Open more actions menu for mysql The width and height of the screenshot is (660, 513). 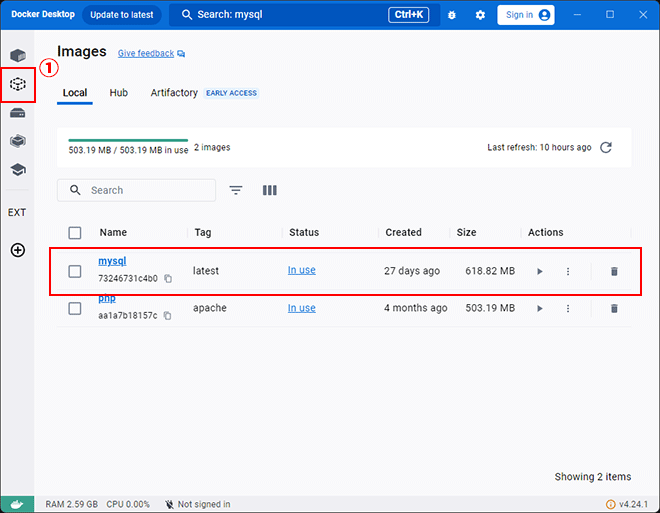click(568, 271)
